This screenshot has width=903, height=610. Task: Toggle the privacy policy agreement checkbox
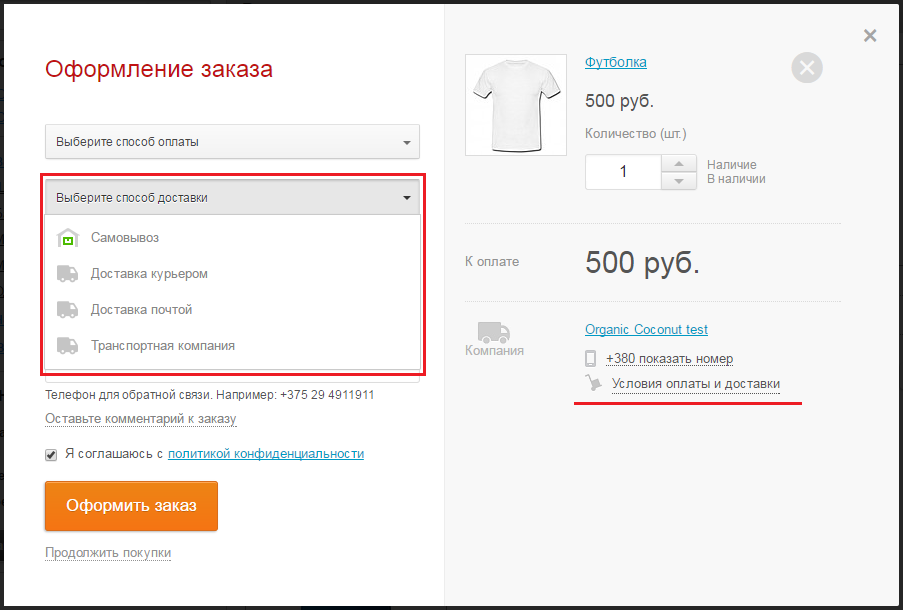[51, 455]
